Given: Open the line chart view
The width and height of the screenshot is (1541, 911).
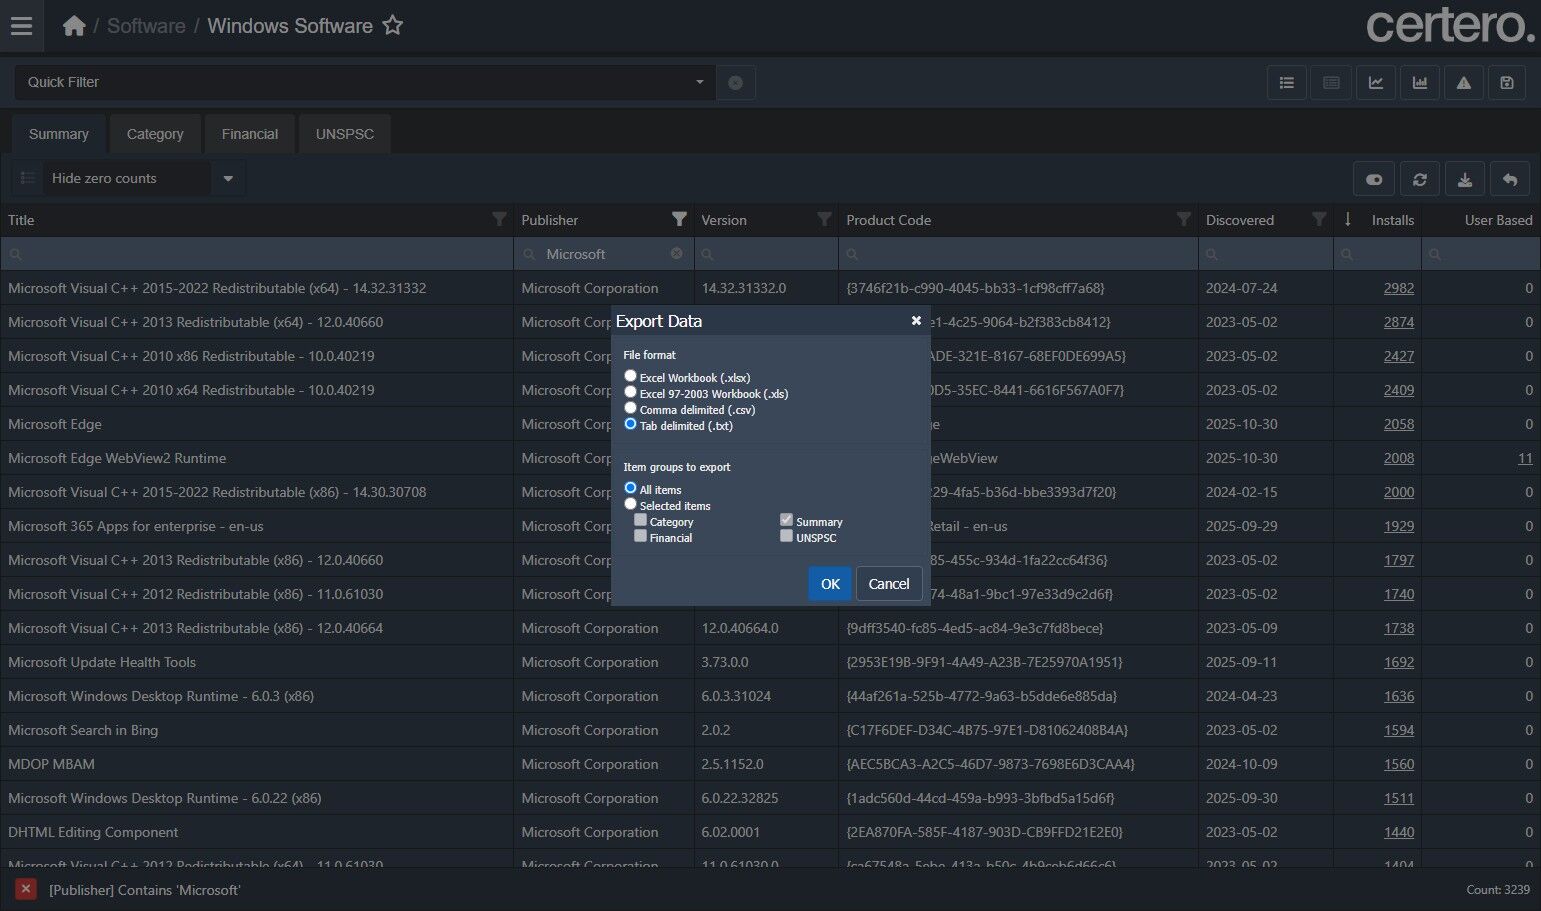Looking at the screenshot, I should (1375, 83).
